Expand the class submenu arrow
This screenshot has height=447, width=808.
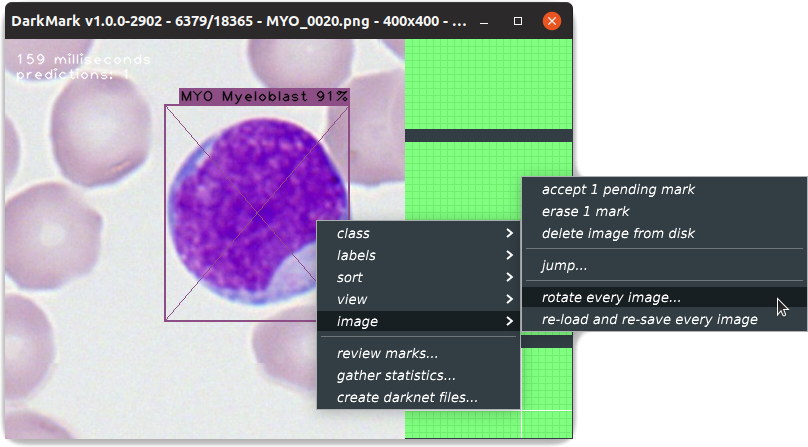point(509,233)
